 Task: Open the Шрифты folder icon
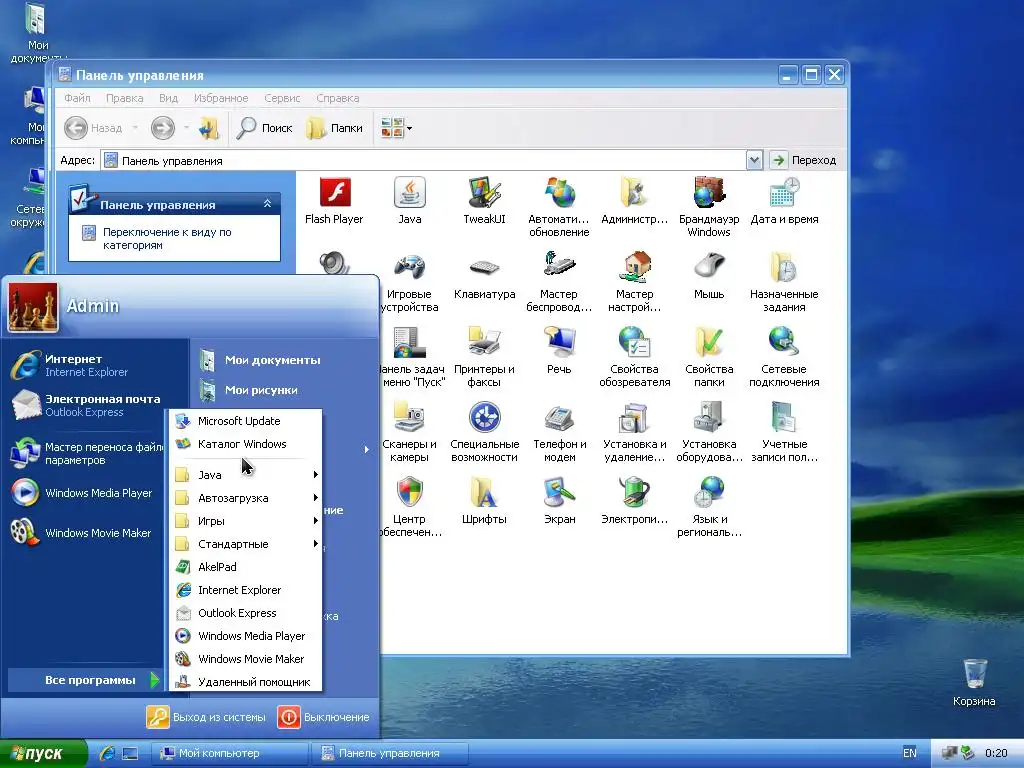pyautogui.click(x=485, y=501)
